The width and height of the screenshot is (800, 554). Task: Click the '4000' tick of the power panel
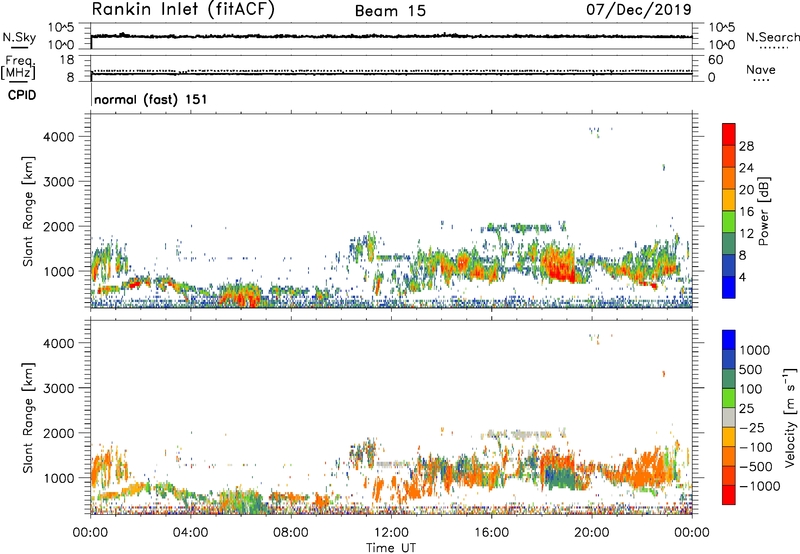click(x=59, y=137)
